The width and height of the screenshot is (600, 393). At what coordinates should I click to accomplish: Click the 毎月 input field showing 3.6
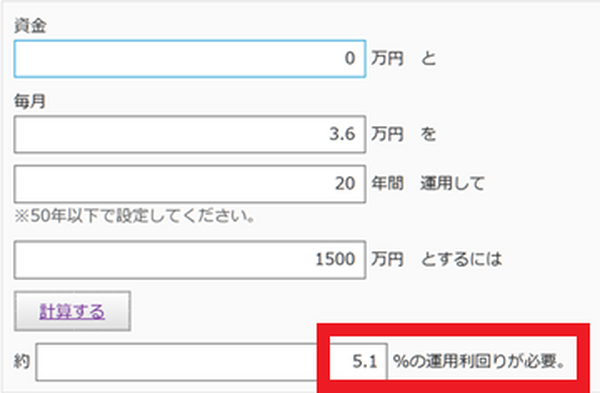click(x=190, y=134)
